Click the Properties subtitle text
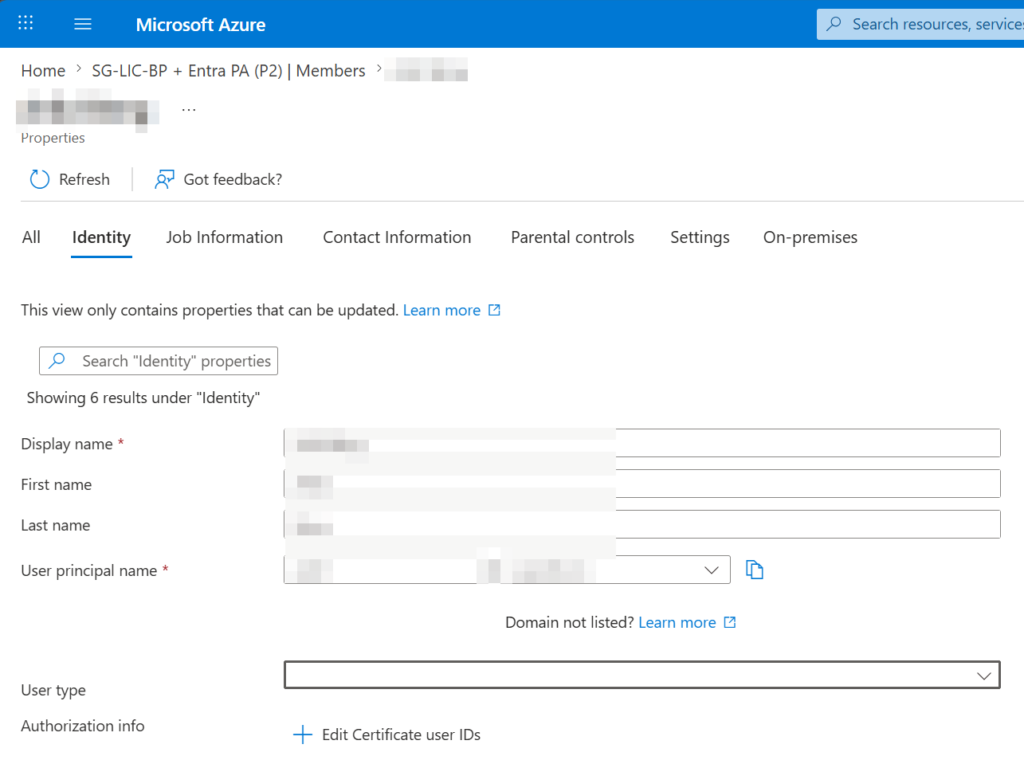The height and width of the screenshot is (760, 1024). point(53,138)
